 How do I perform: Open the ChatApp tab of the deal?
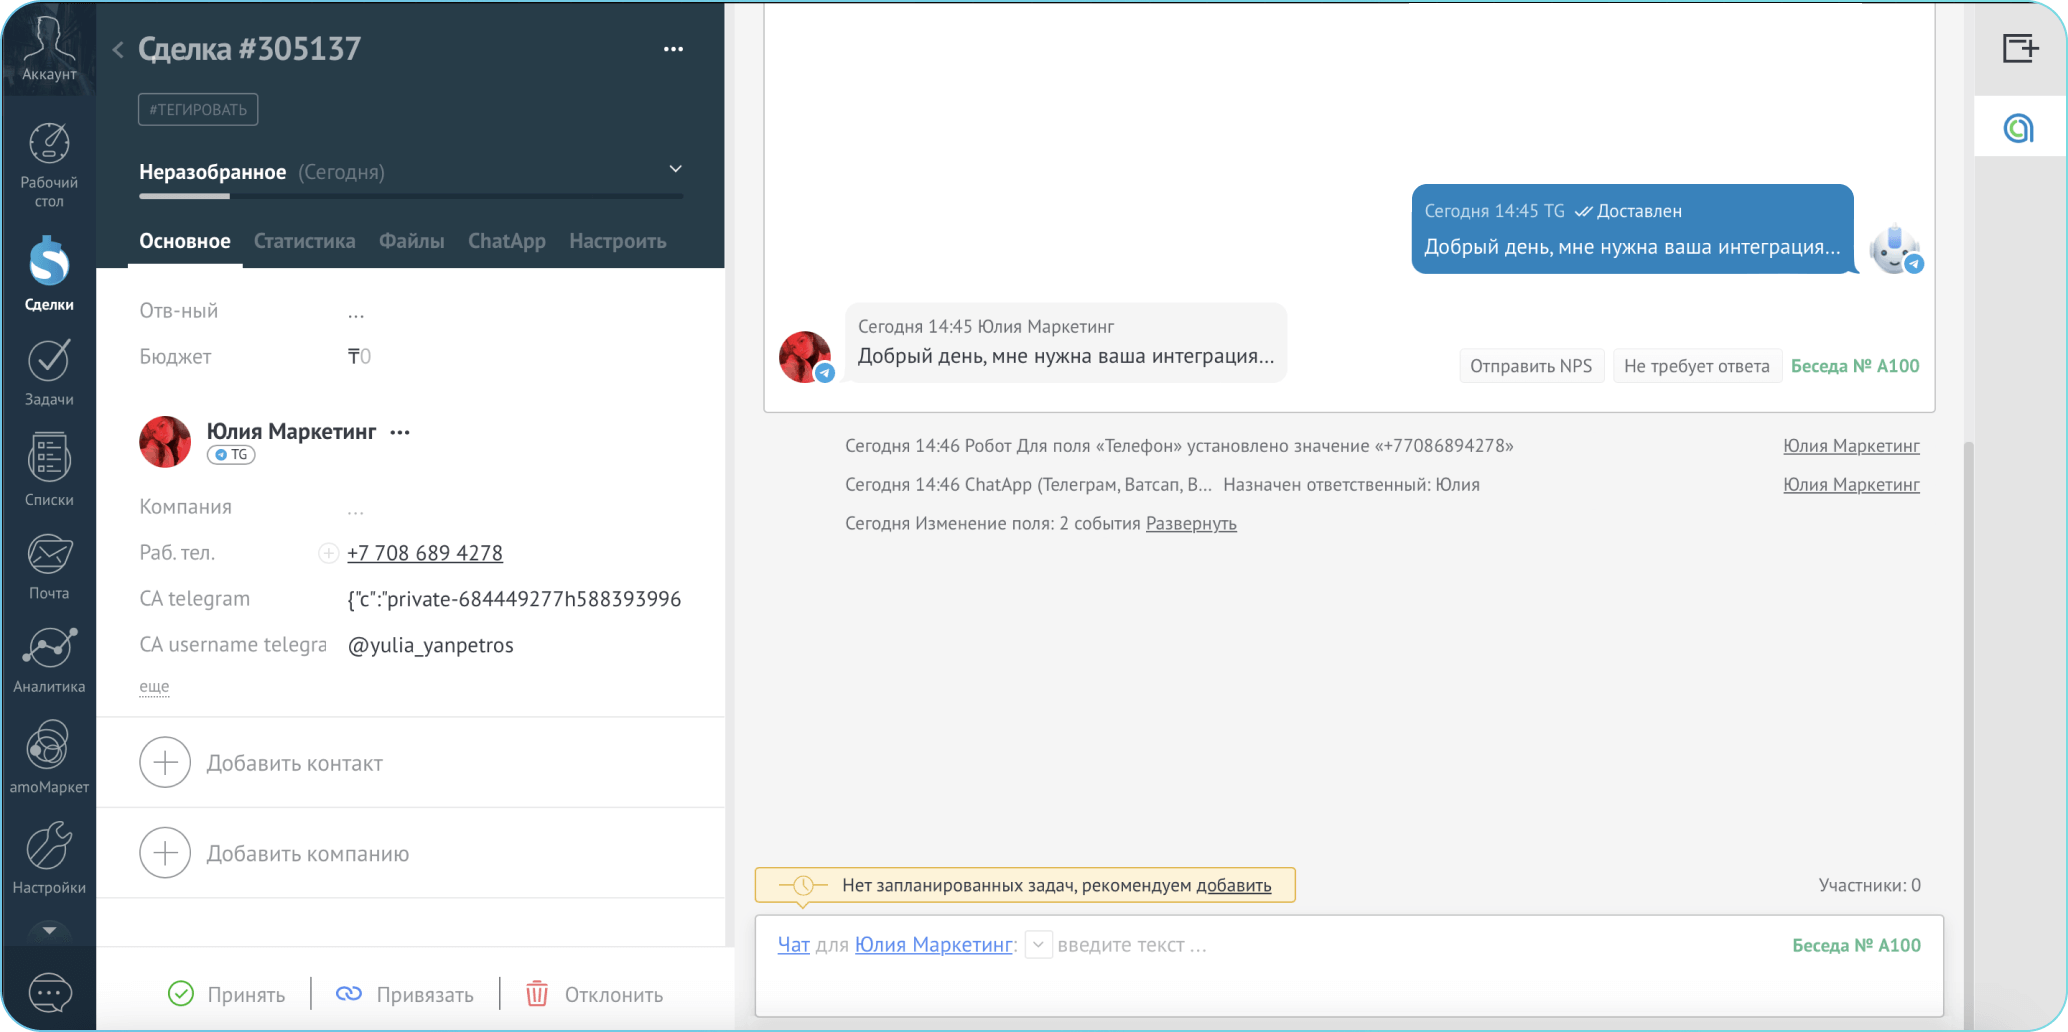coord(507,241)
